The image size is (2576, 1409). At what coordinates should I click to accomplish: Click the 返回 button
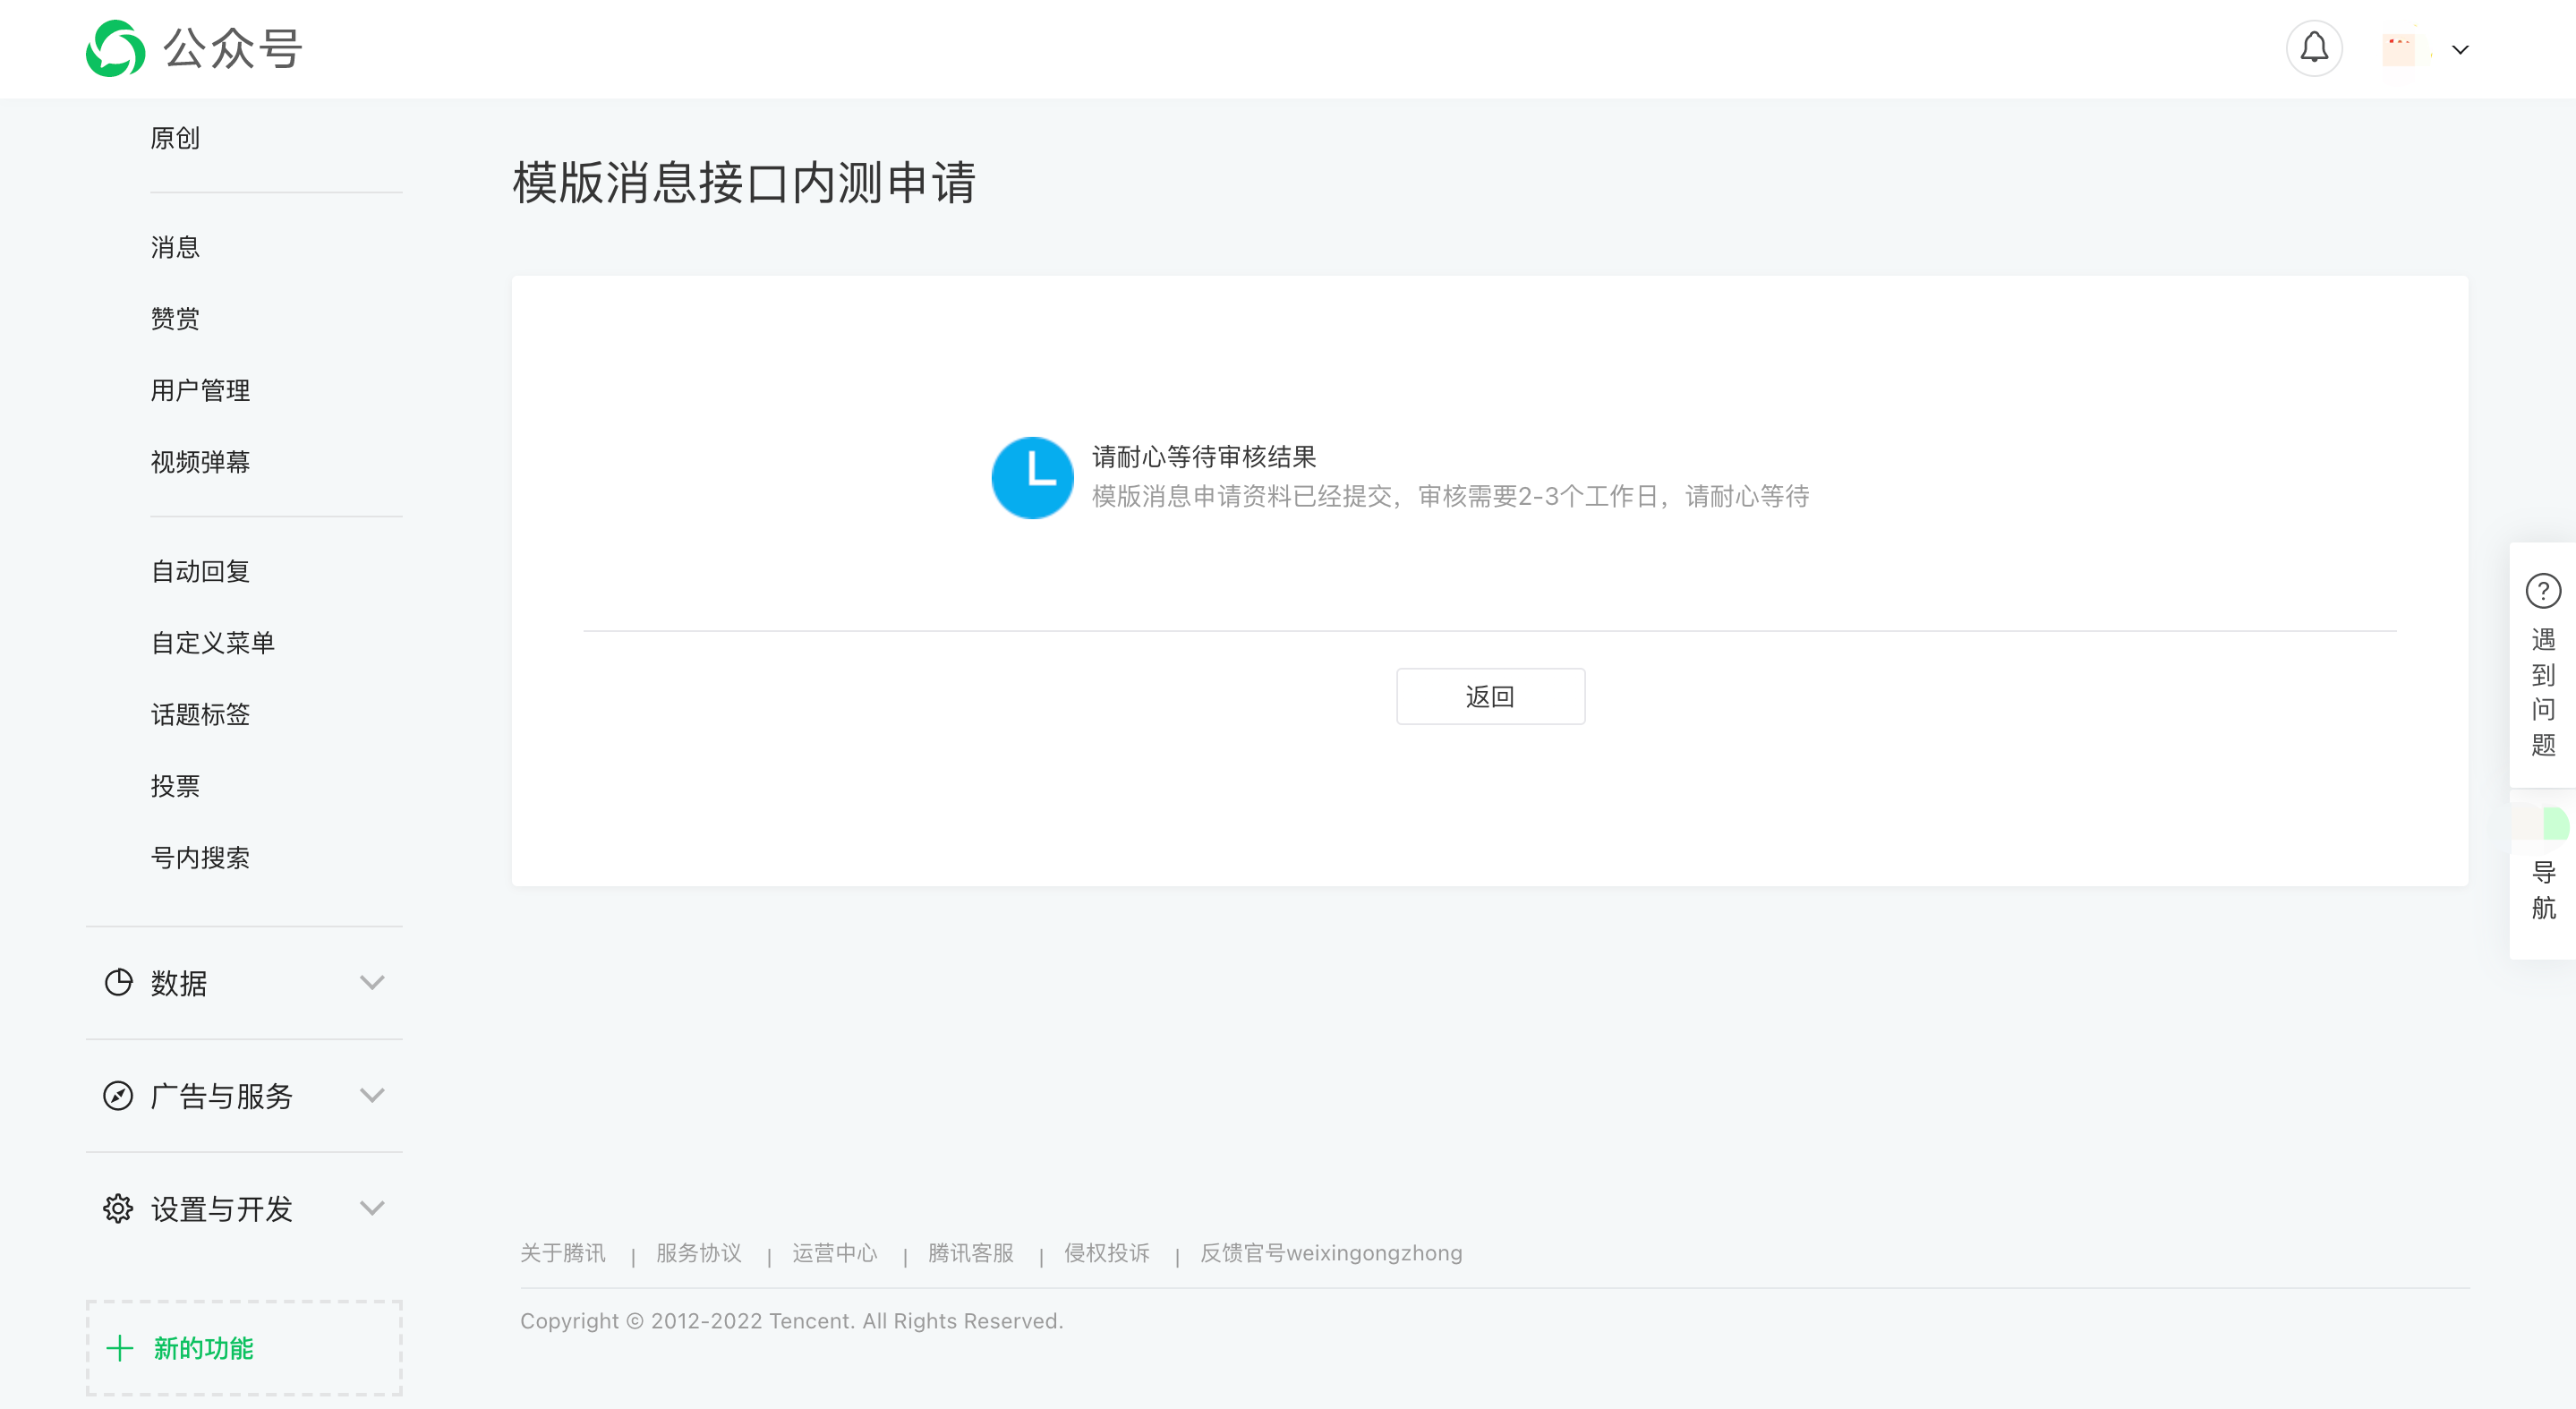(1490, 696)
